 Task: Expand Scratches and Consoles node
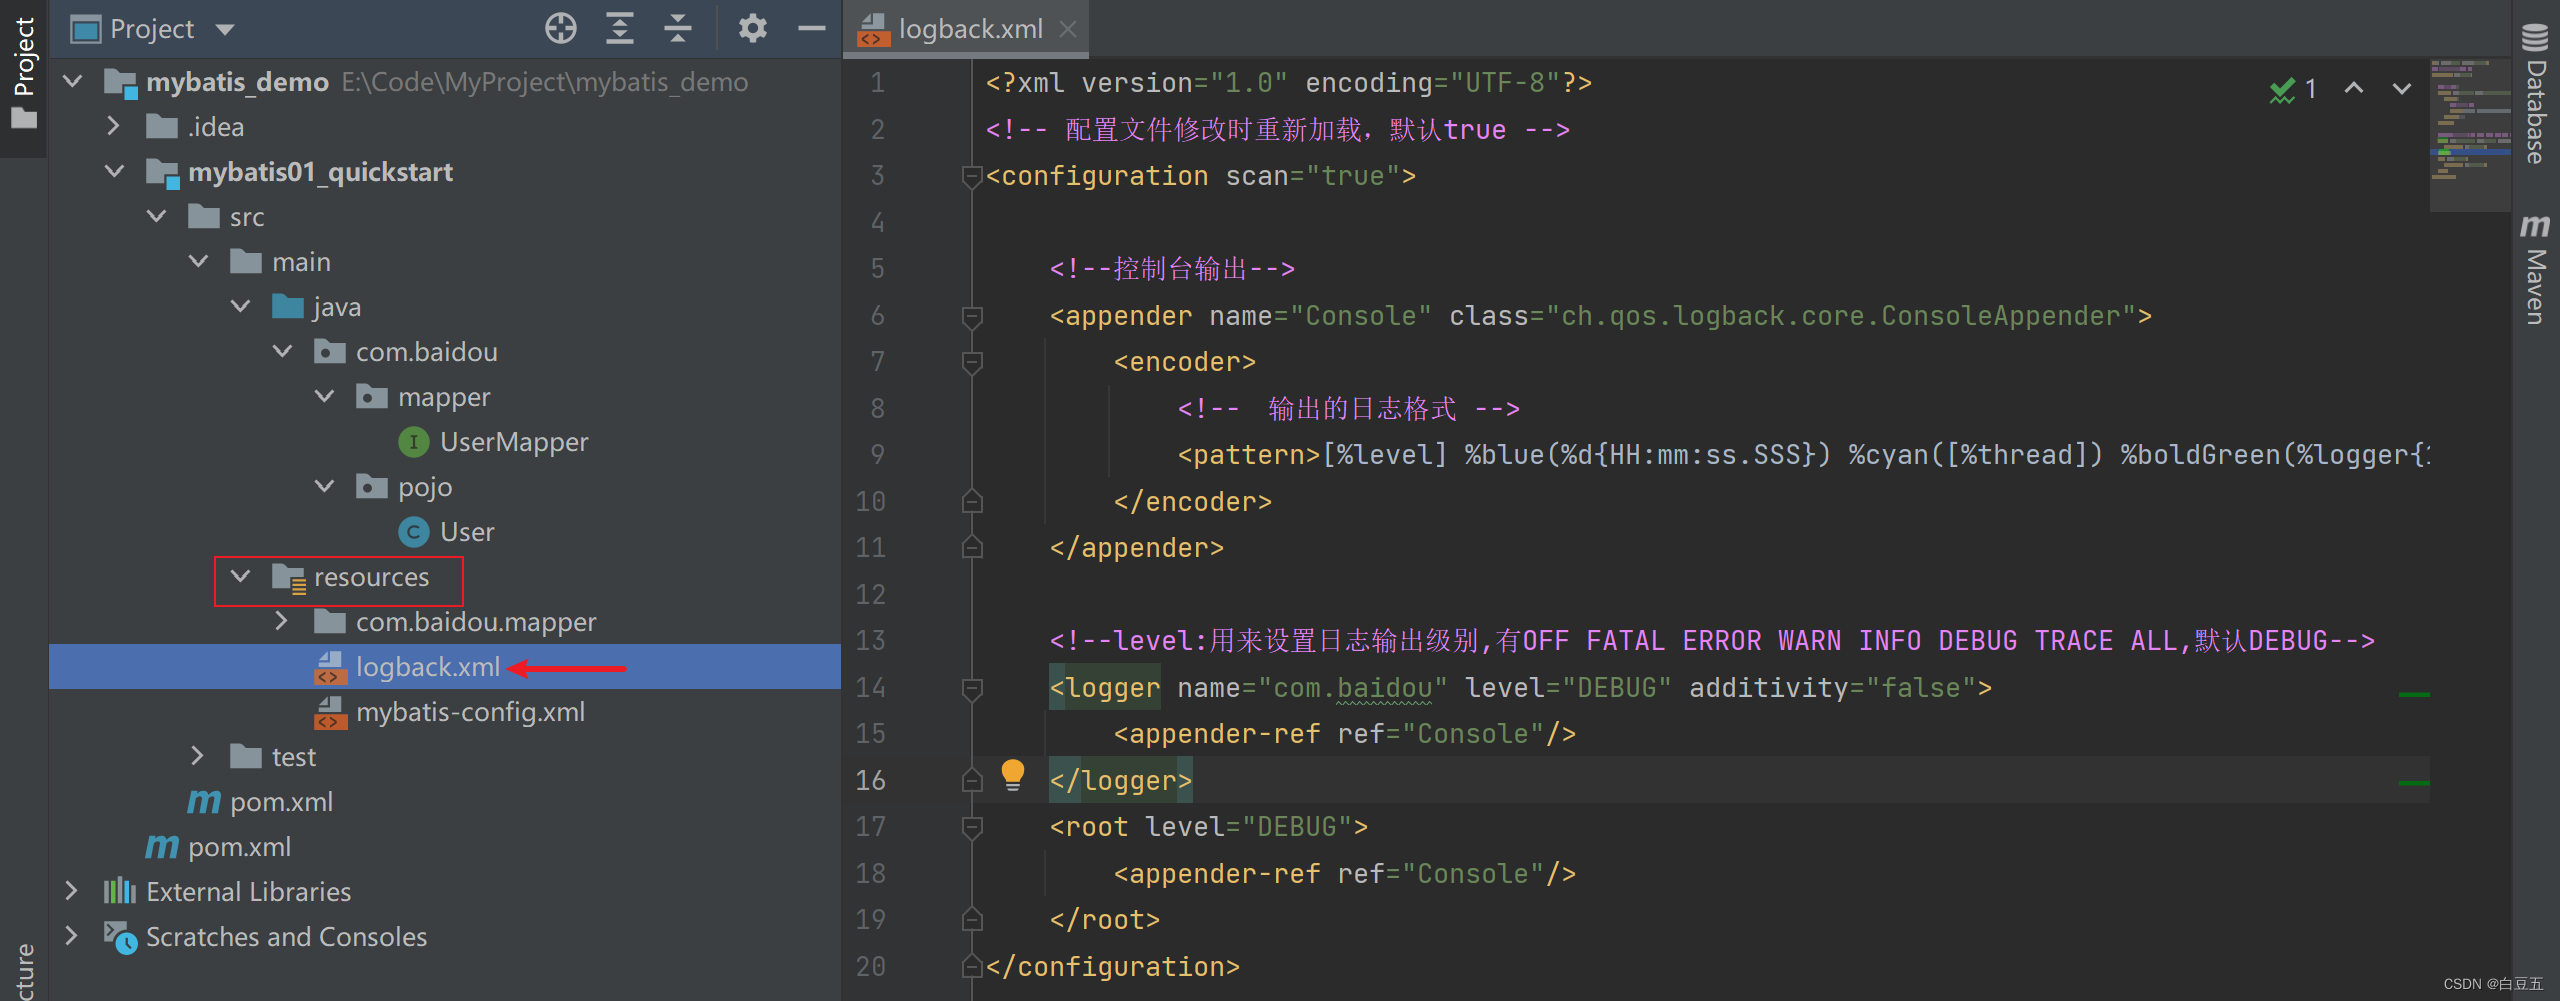pyautogui.click(x=71, y=936)
